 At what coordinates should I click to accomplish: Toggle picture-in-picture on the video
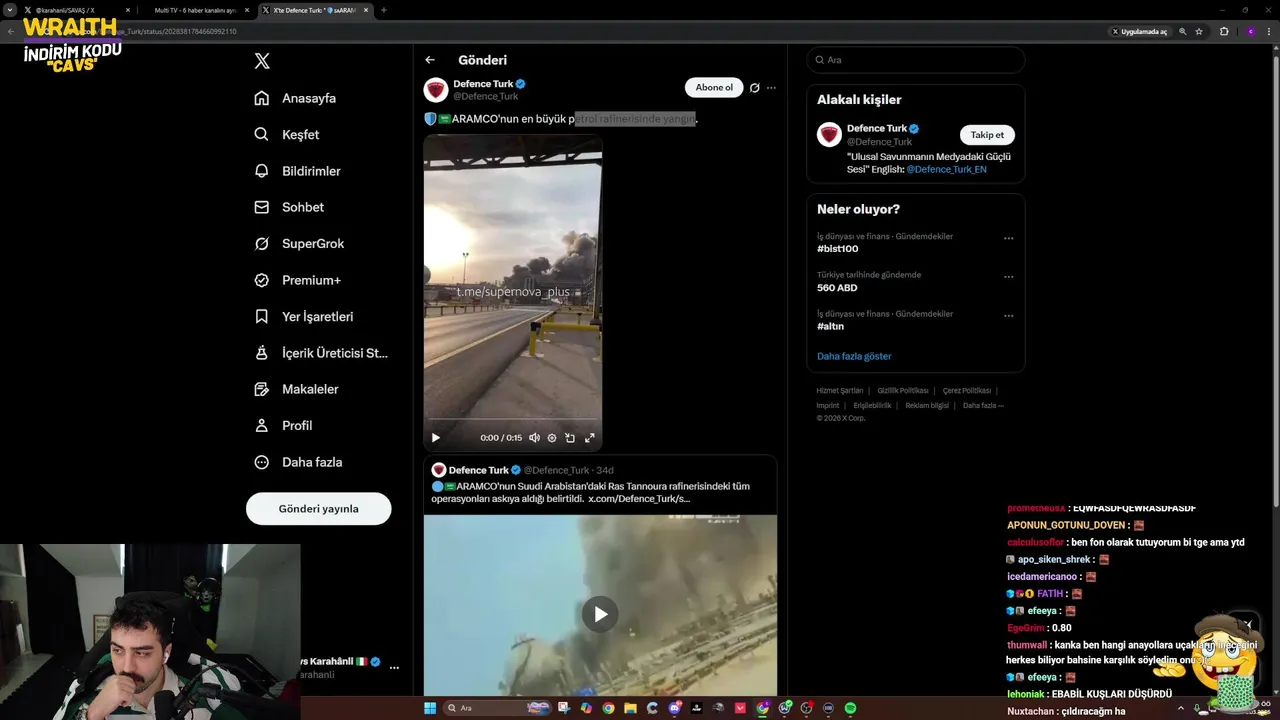click(570, 437)
